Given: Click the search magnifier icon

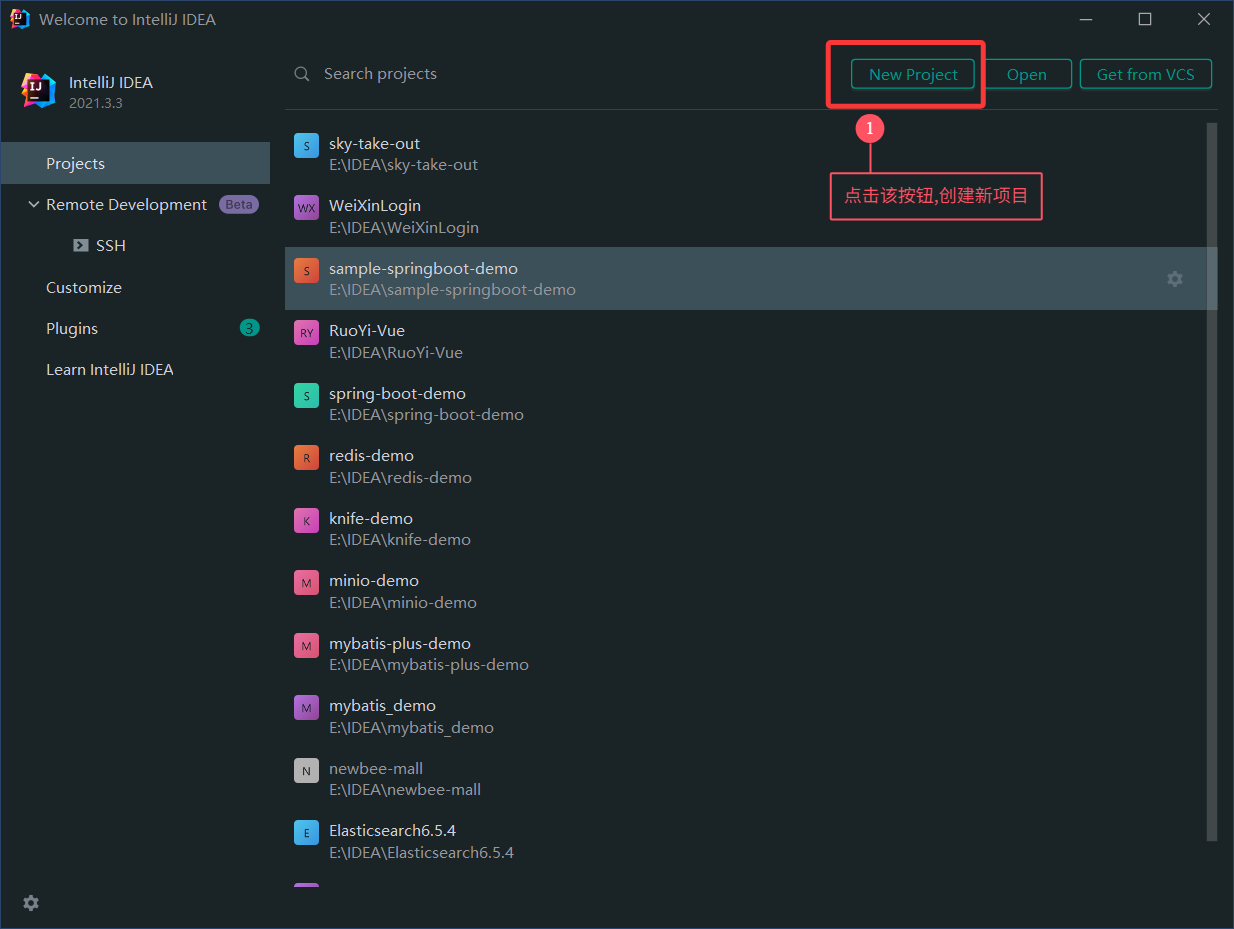Looking at the screenshot, I should 302,74.
